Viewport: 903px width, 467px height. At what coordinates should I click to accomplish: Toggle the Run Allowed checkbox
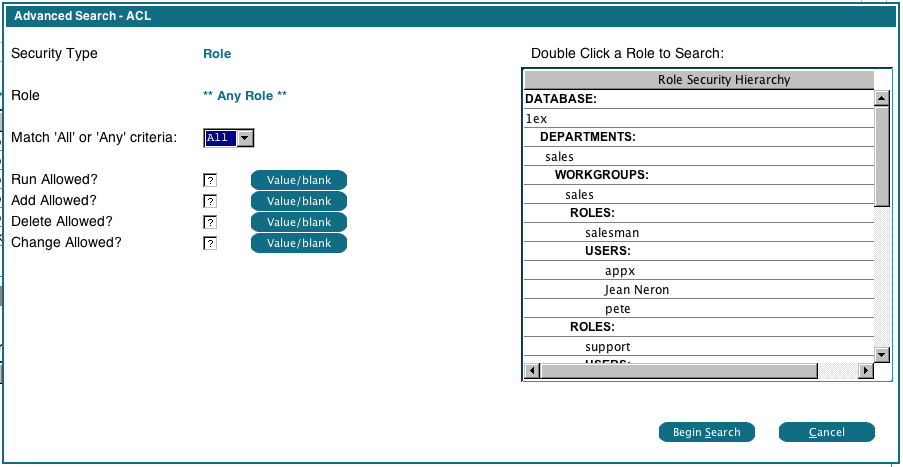pos(210,180)
